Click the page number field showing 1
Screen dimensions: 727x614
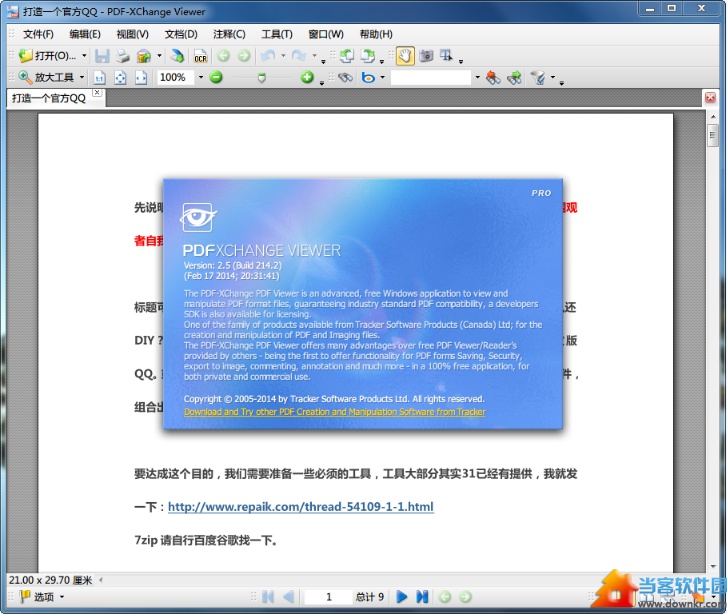tap(328, 597)
